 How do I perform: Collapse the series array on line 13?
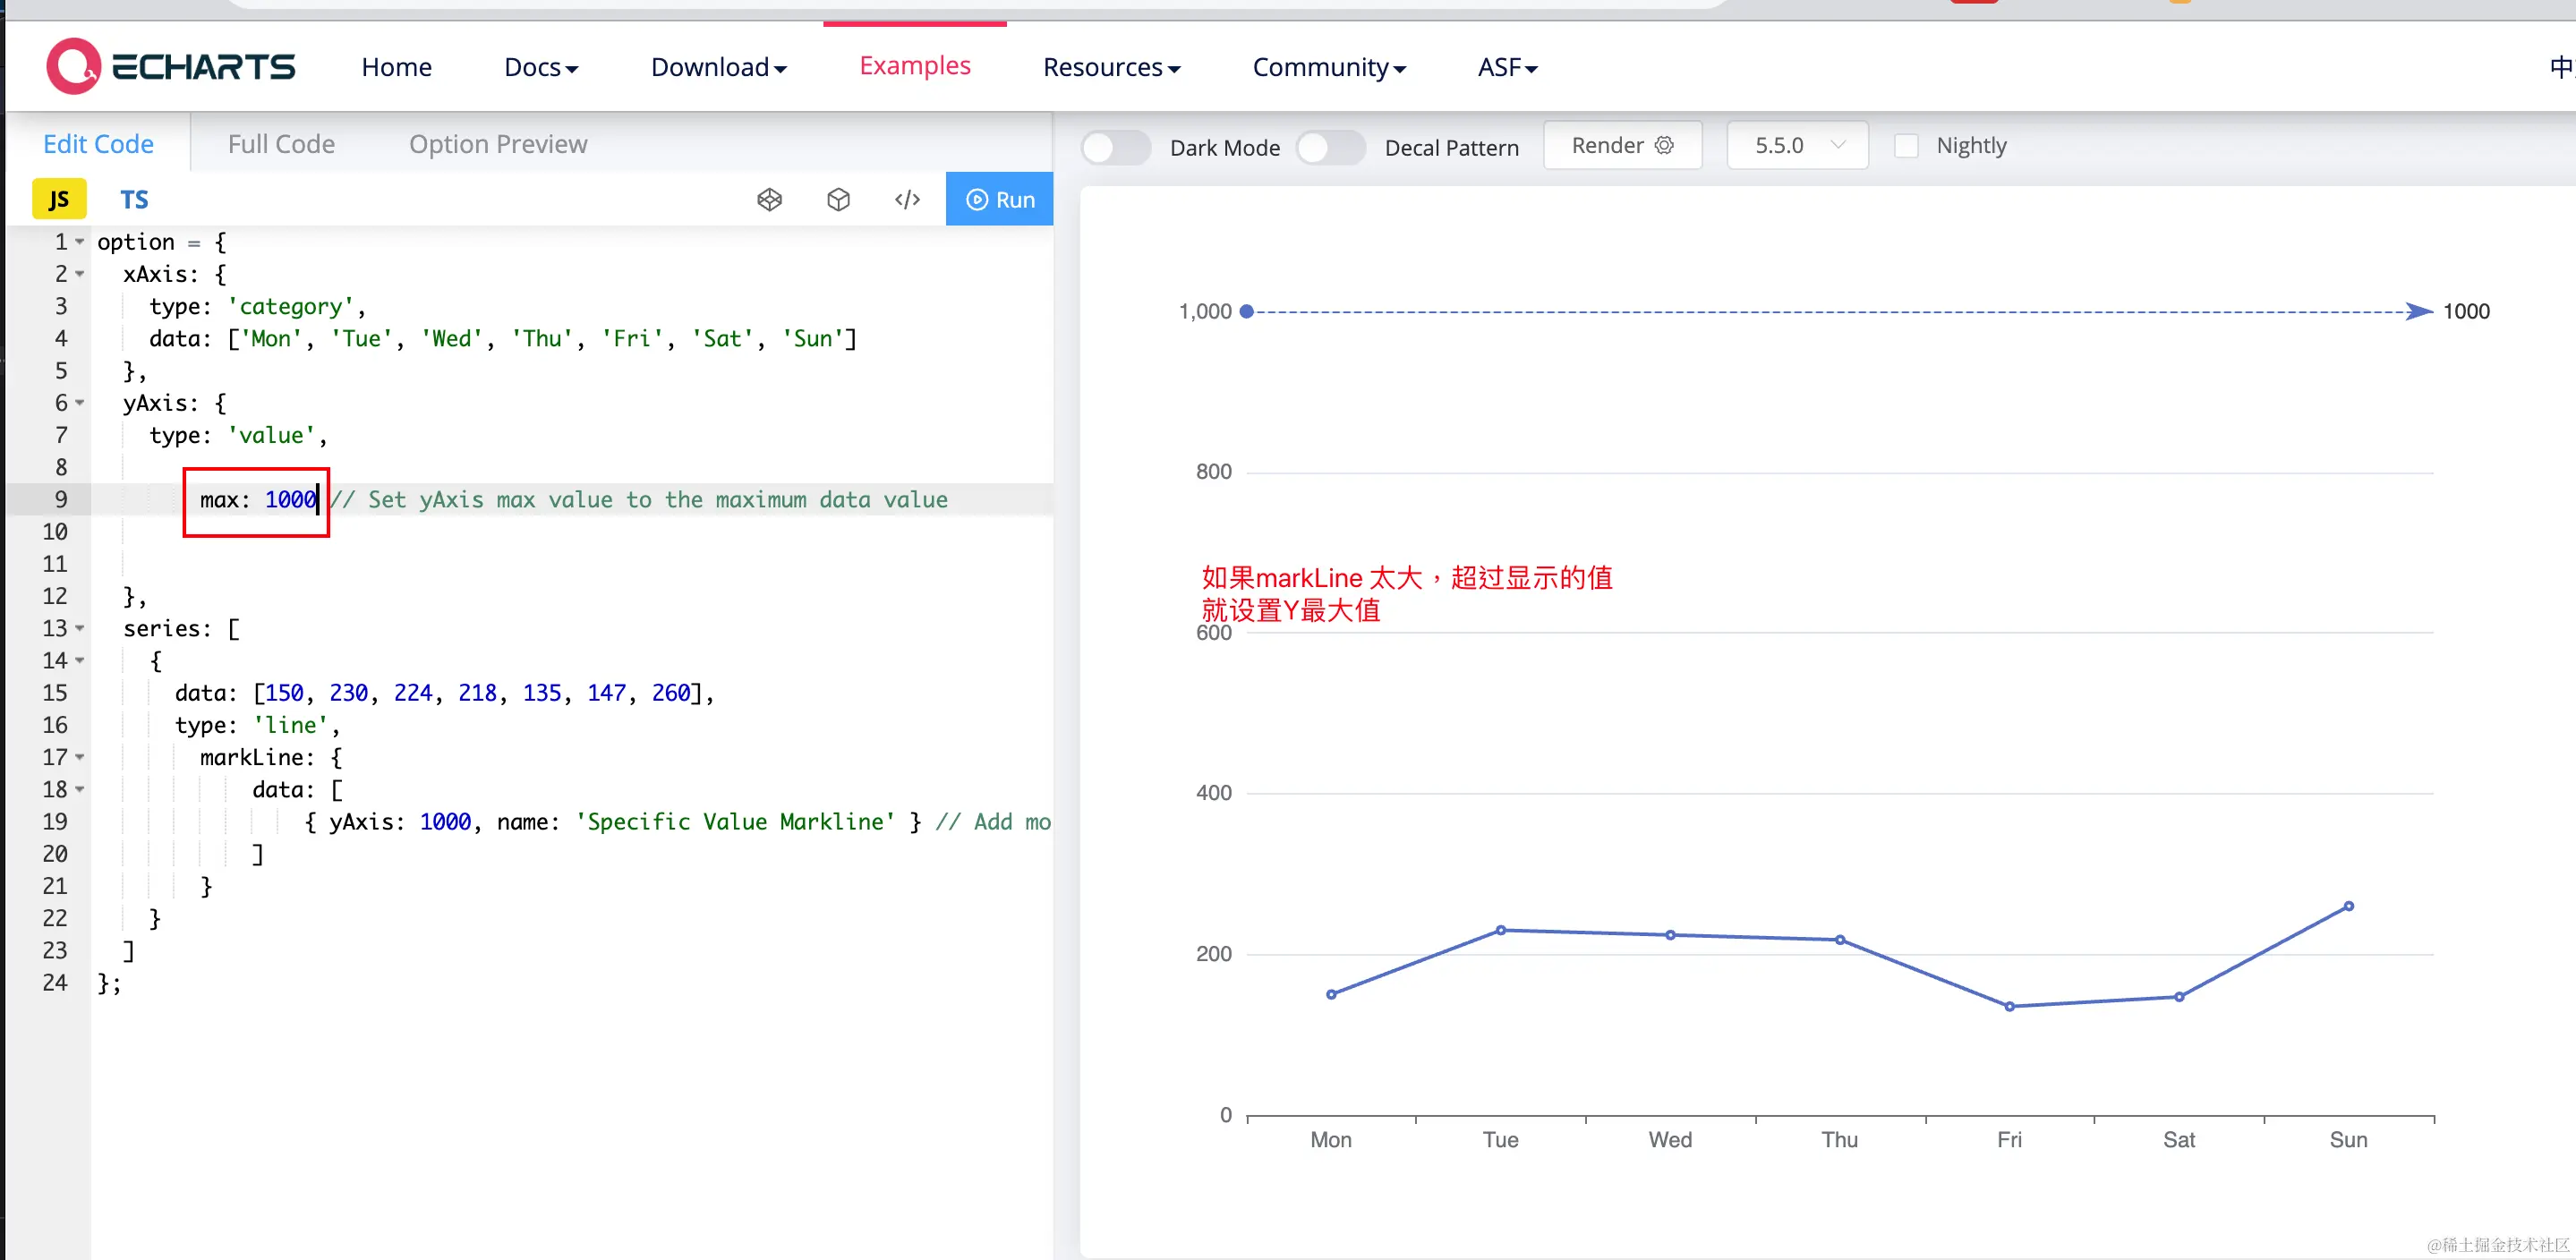81,628
